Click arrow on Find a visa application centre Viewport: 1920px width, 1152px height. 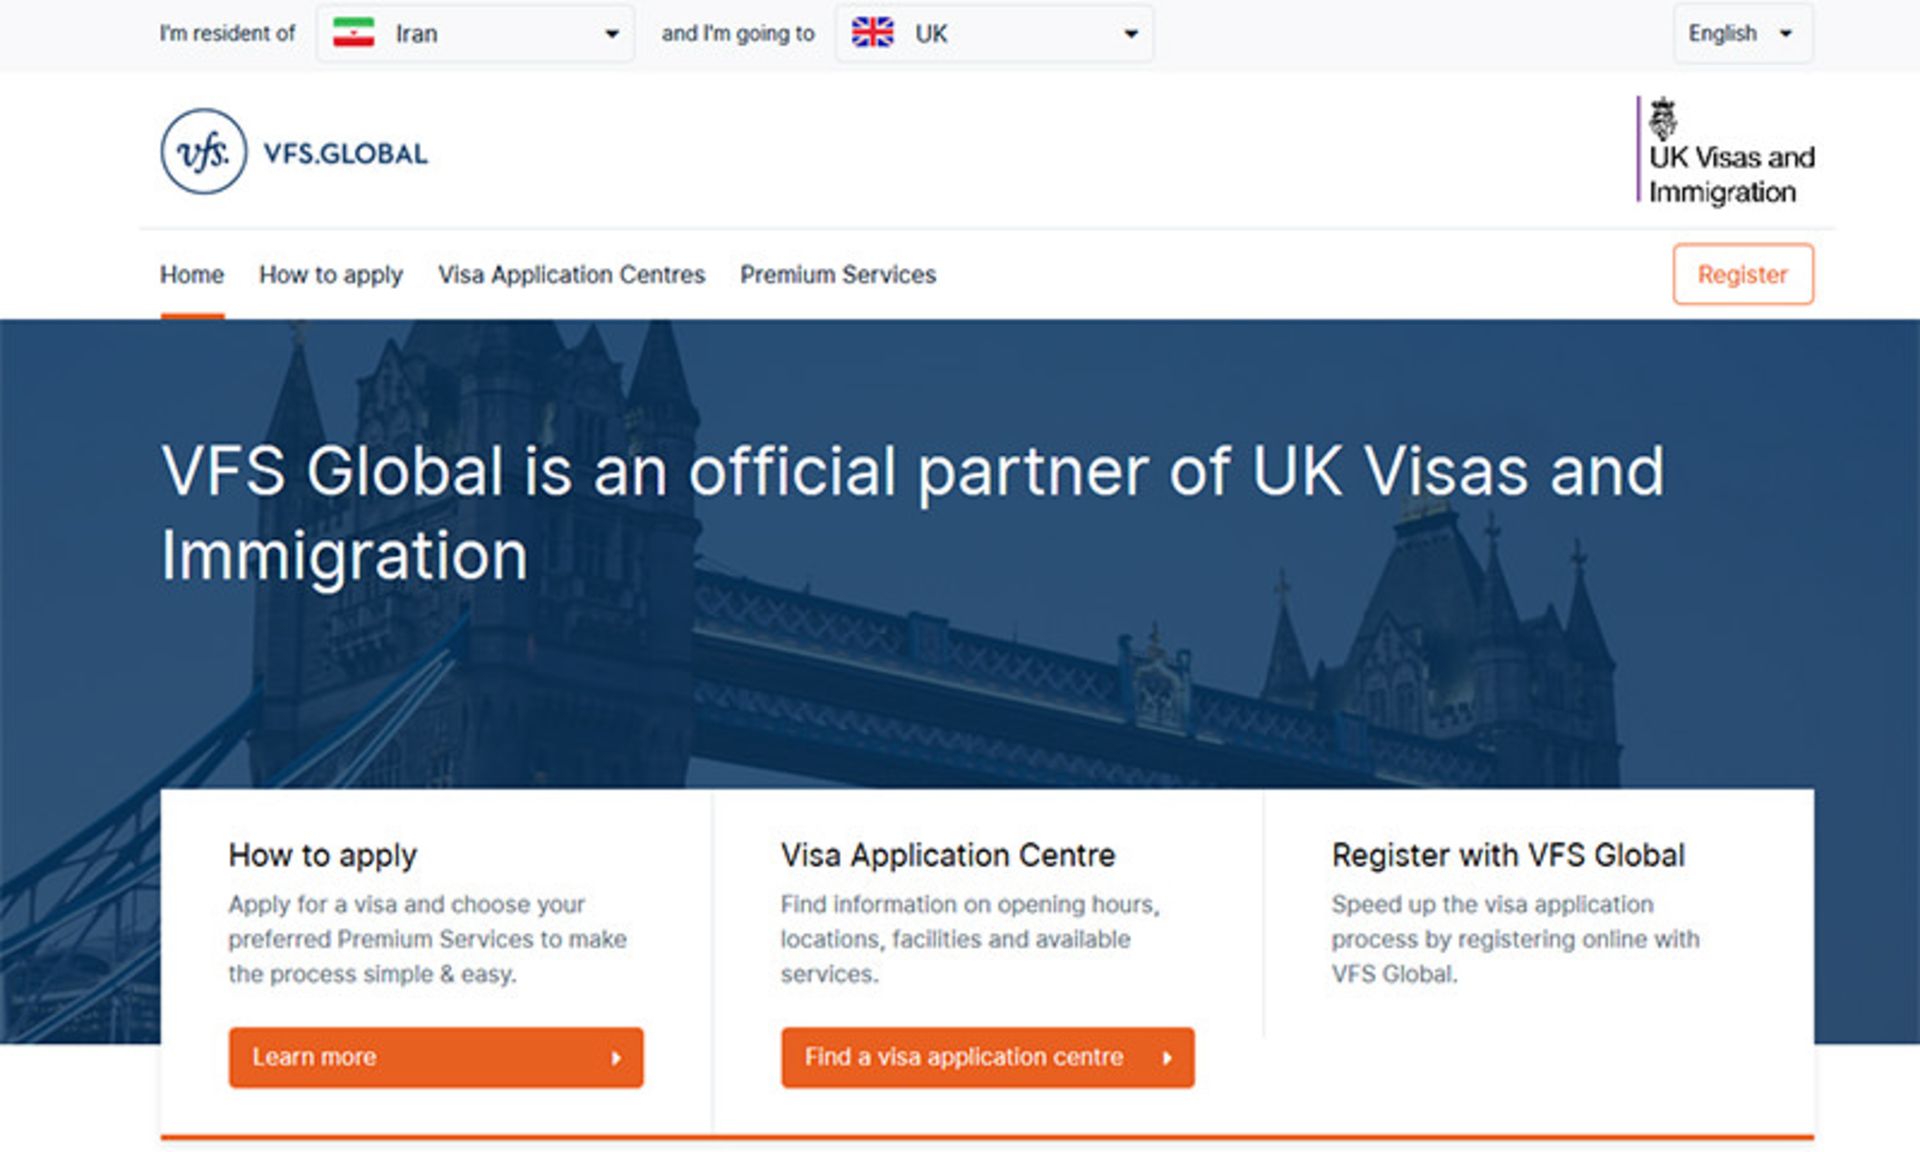coord(1167,1058)
